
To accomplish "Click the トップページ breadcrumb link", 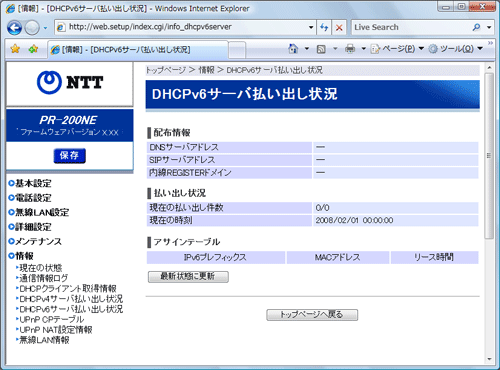I will [166, 70].
